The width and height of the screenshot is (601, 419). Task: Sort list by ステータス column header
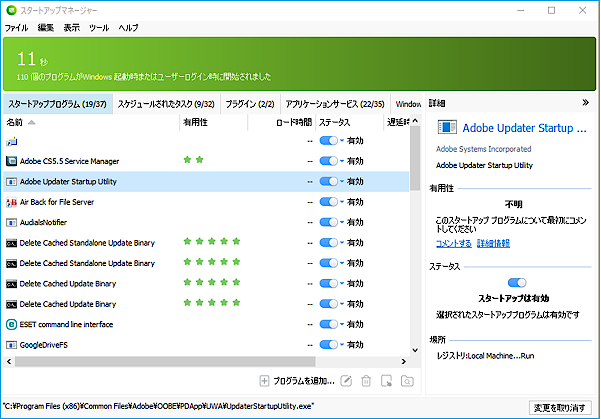(349, 122)
